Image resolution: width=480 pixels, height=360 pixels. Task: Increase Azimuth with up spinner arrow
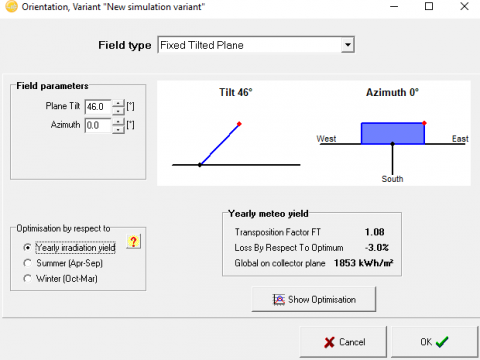point(118,122)
